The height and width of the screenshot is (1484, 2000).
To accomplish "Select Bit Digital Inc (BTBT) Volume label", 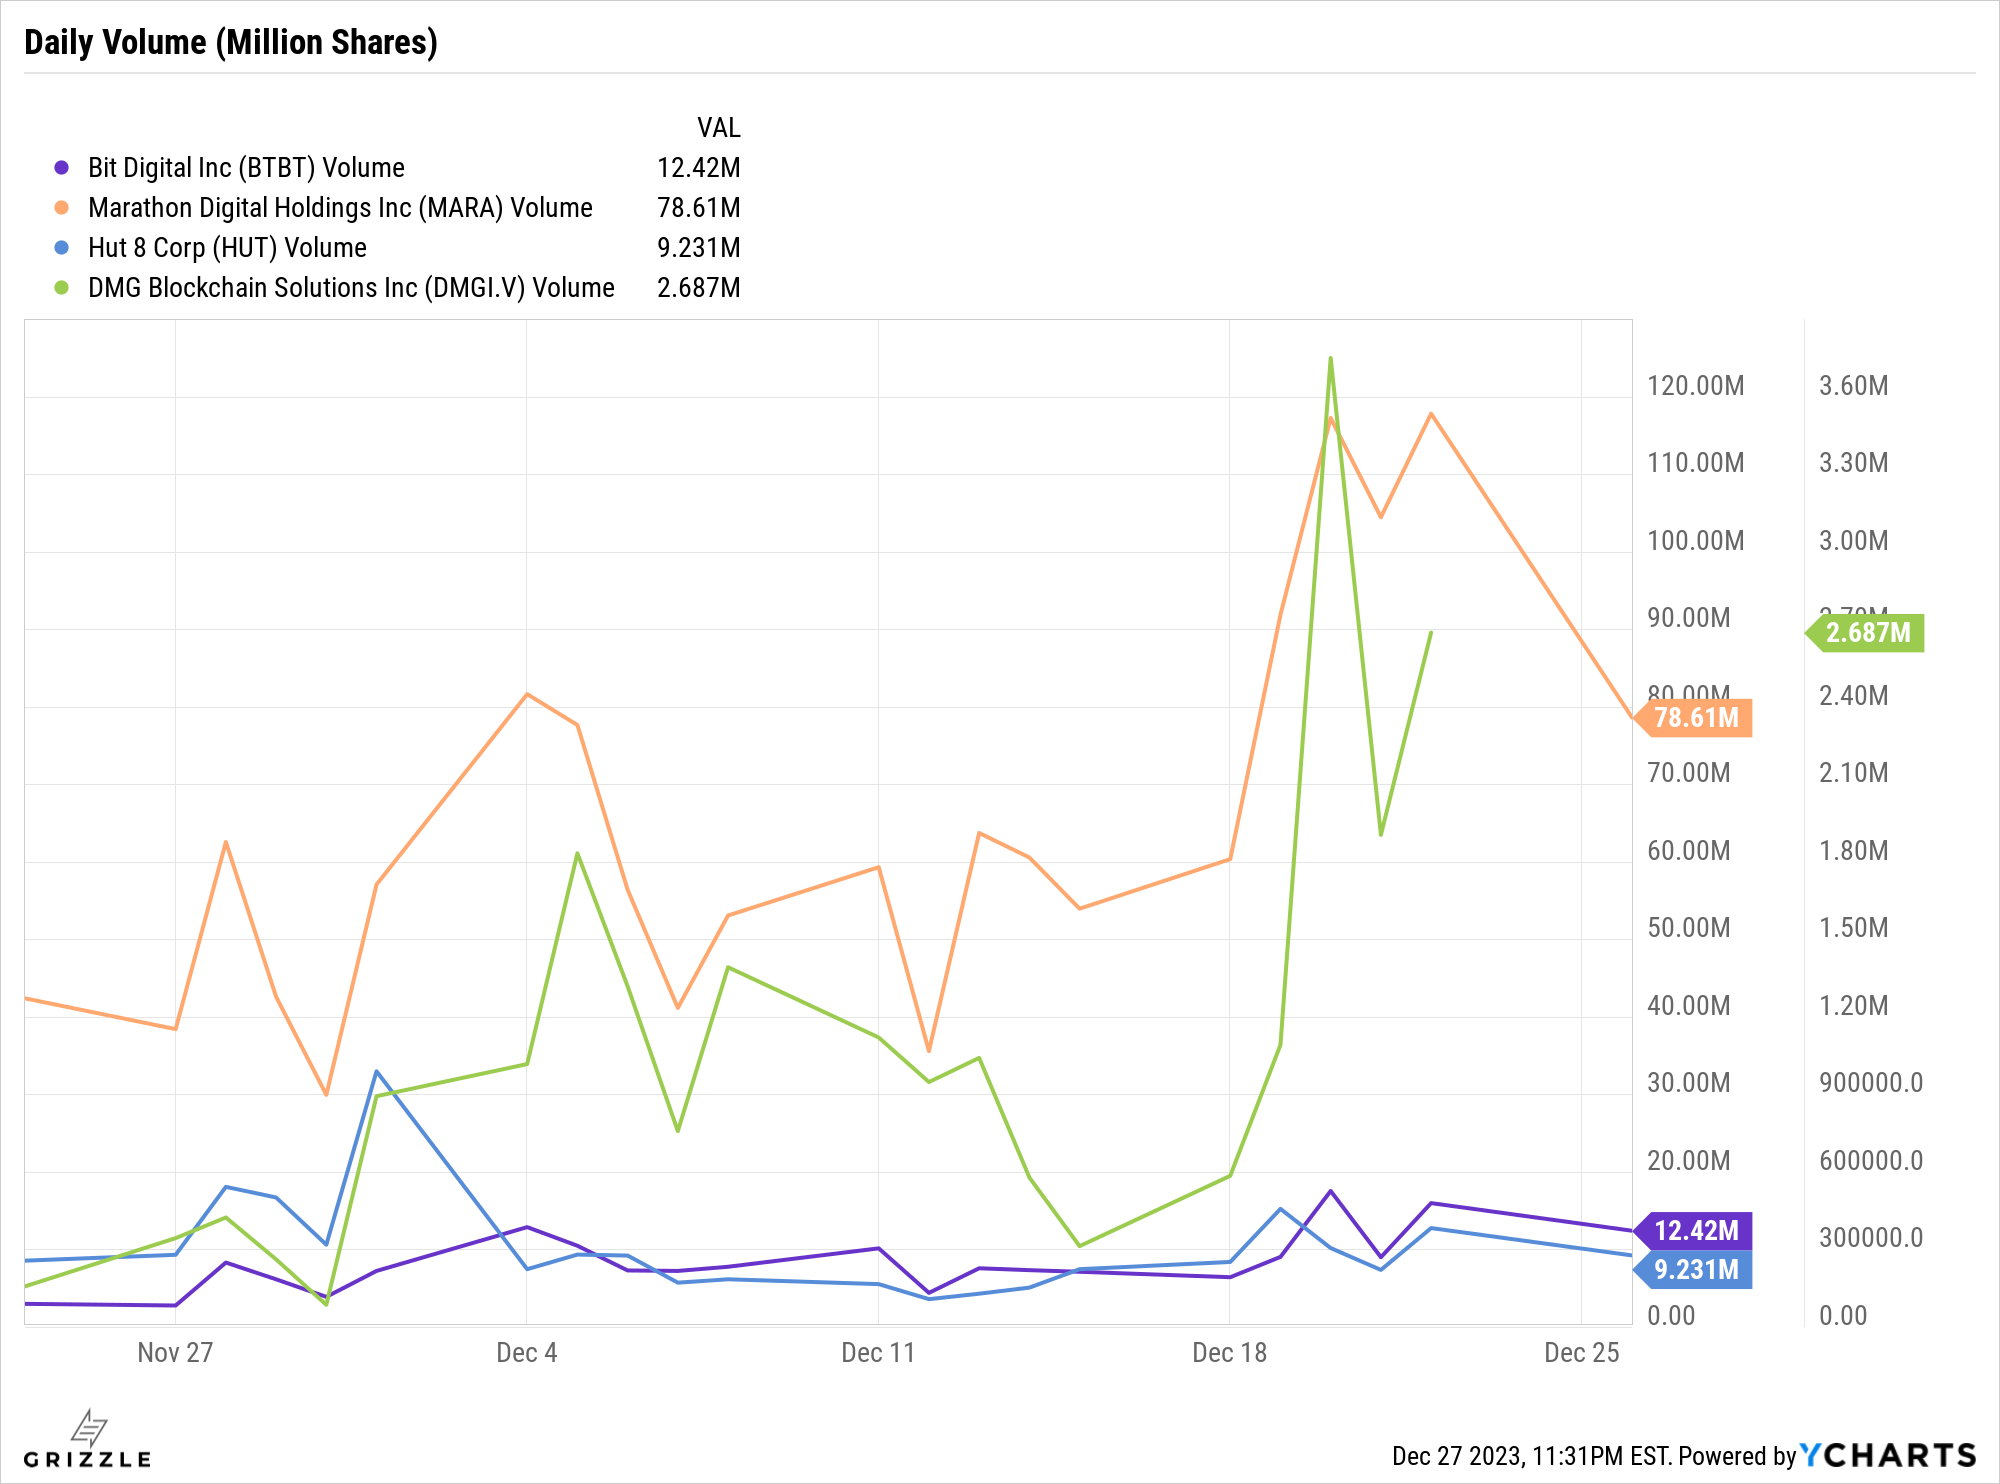I will tap(246, 168).
